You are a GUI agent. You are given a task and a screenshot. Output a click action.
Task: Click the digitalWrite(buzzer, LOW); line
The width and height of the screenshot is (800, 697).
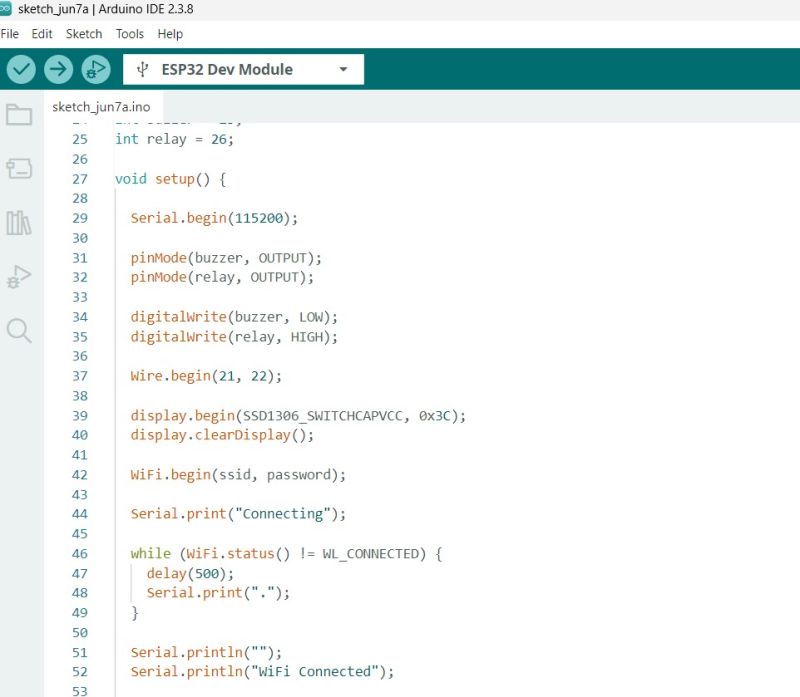pos(234,317)
